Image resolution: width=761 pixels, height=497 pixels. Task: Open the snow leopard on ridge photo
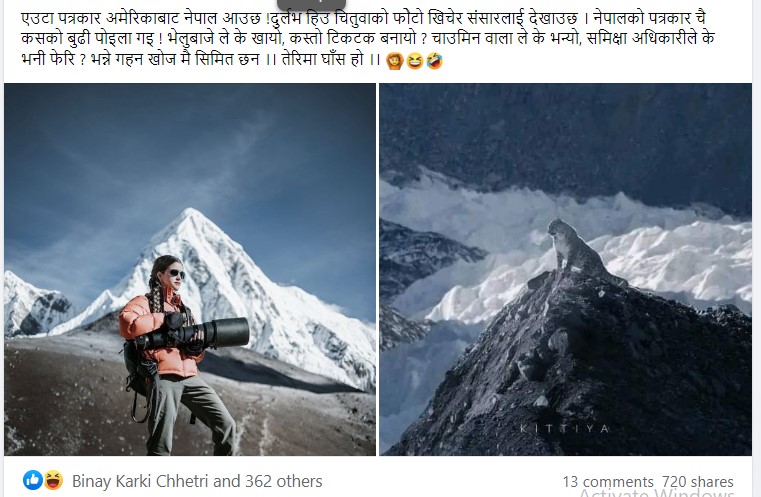point(565,269)
